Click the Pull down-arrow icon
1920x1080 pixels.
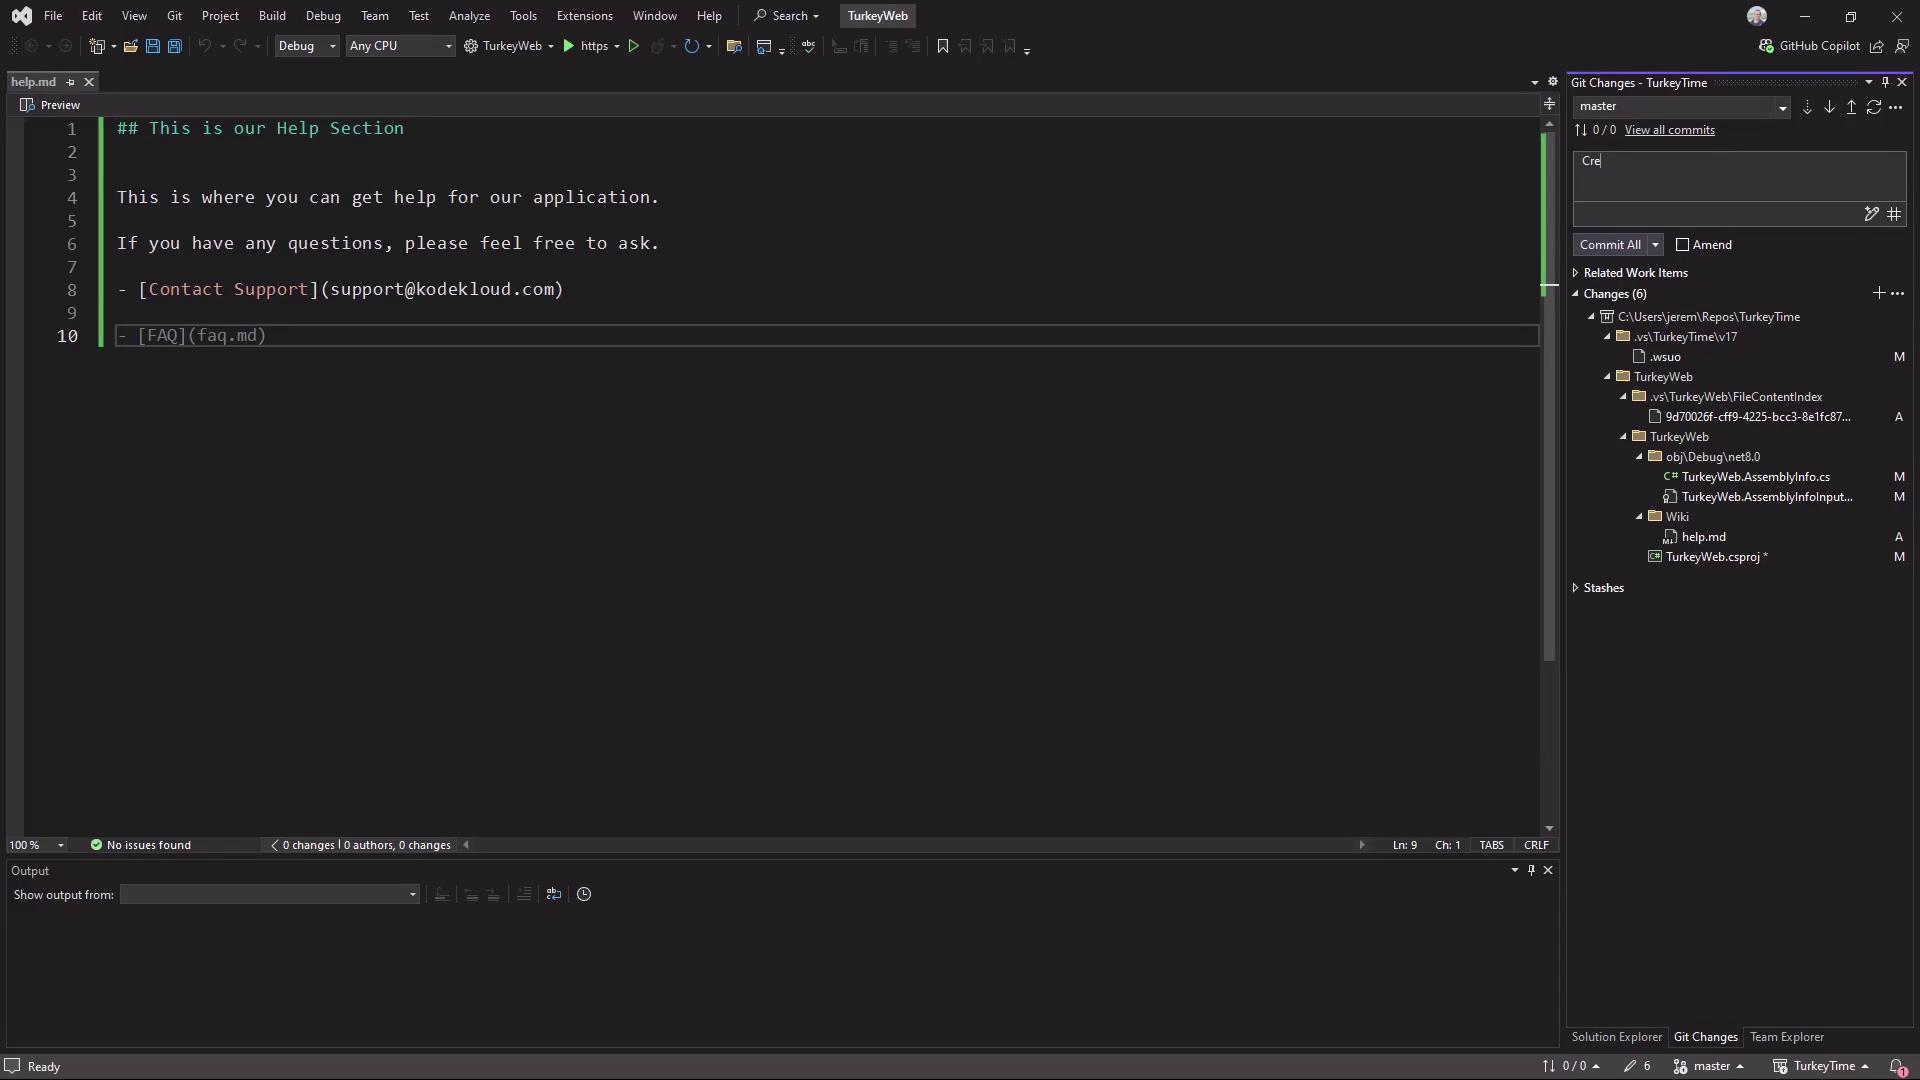[1829, 107]
